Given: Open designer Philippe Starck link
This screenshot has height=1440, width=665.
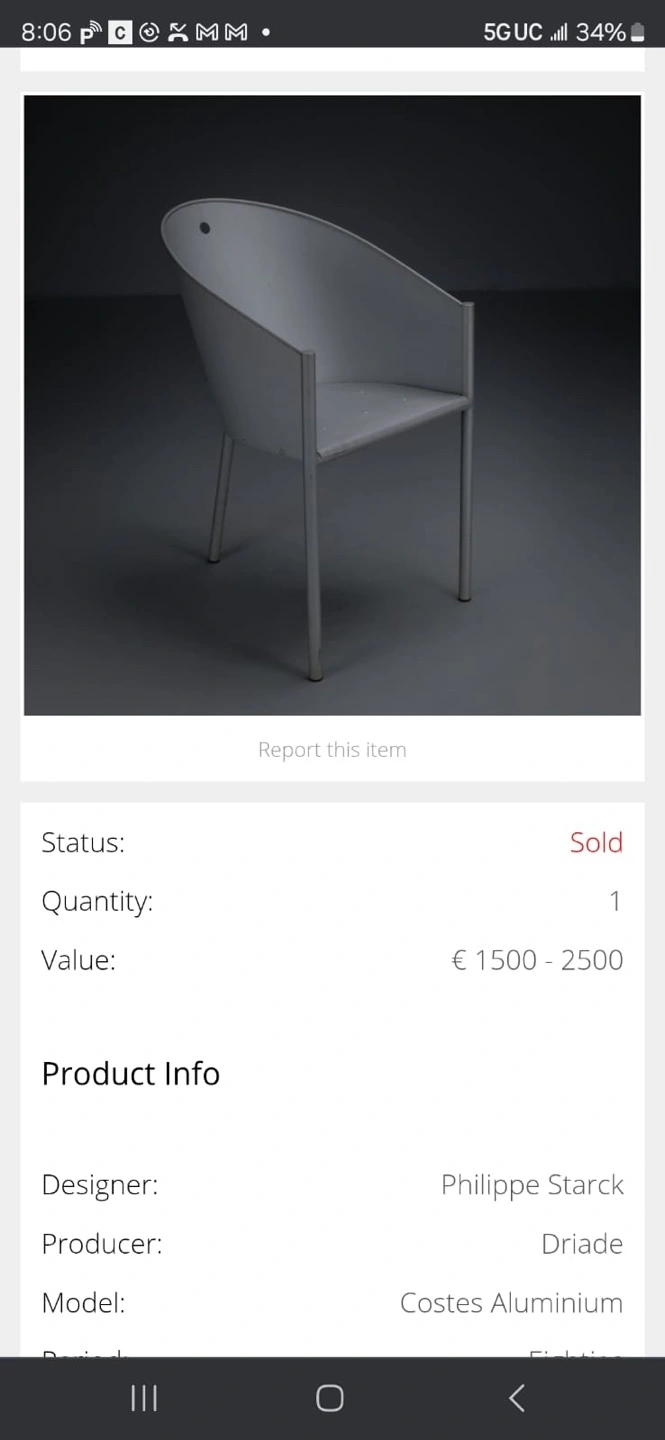Looking at the screenshot, I should click(x=532, y=1185).
